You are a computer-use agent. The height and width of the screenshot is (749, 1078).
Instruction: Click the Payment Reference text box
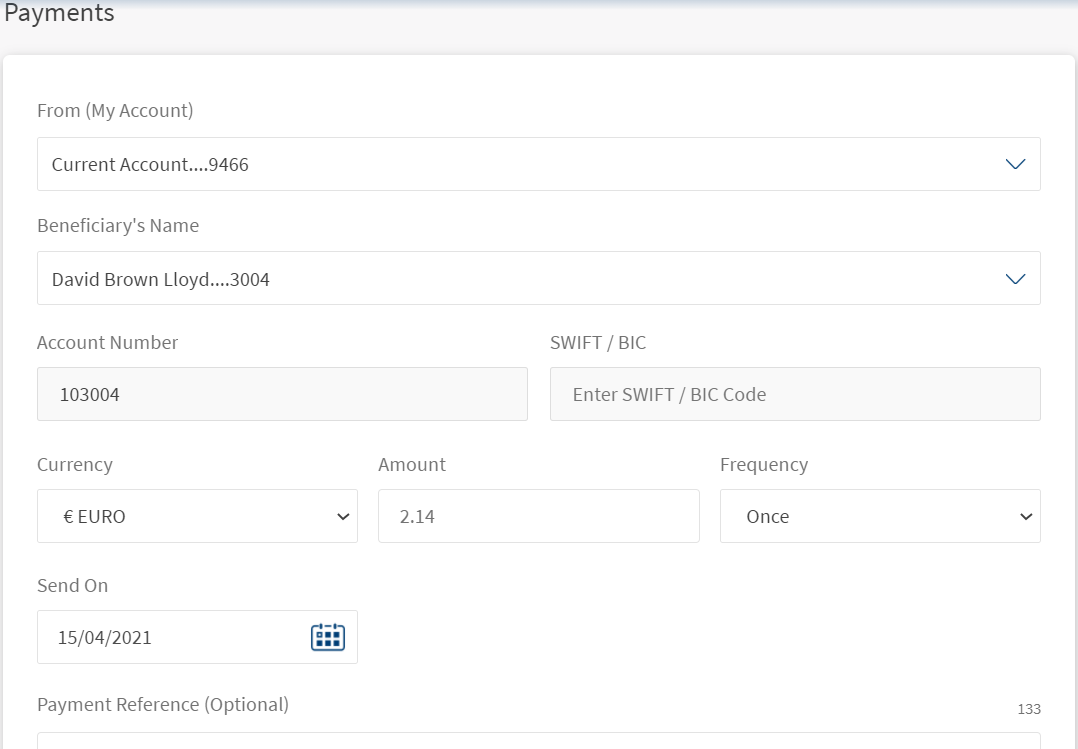coord(538,741)
